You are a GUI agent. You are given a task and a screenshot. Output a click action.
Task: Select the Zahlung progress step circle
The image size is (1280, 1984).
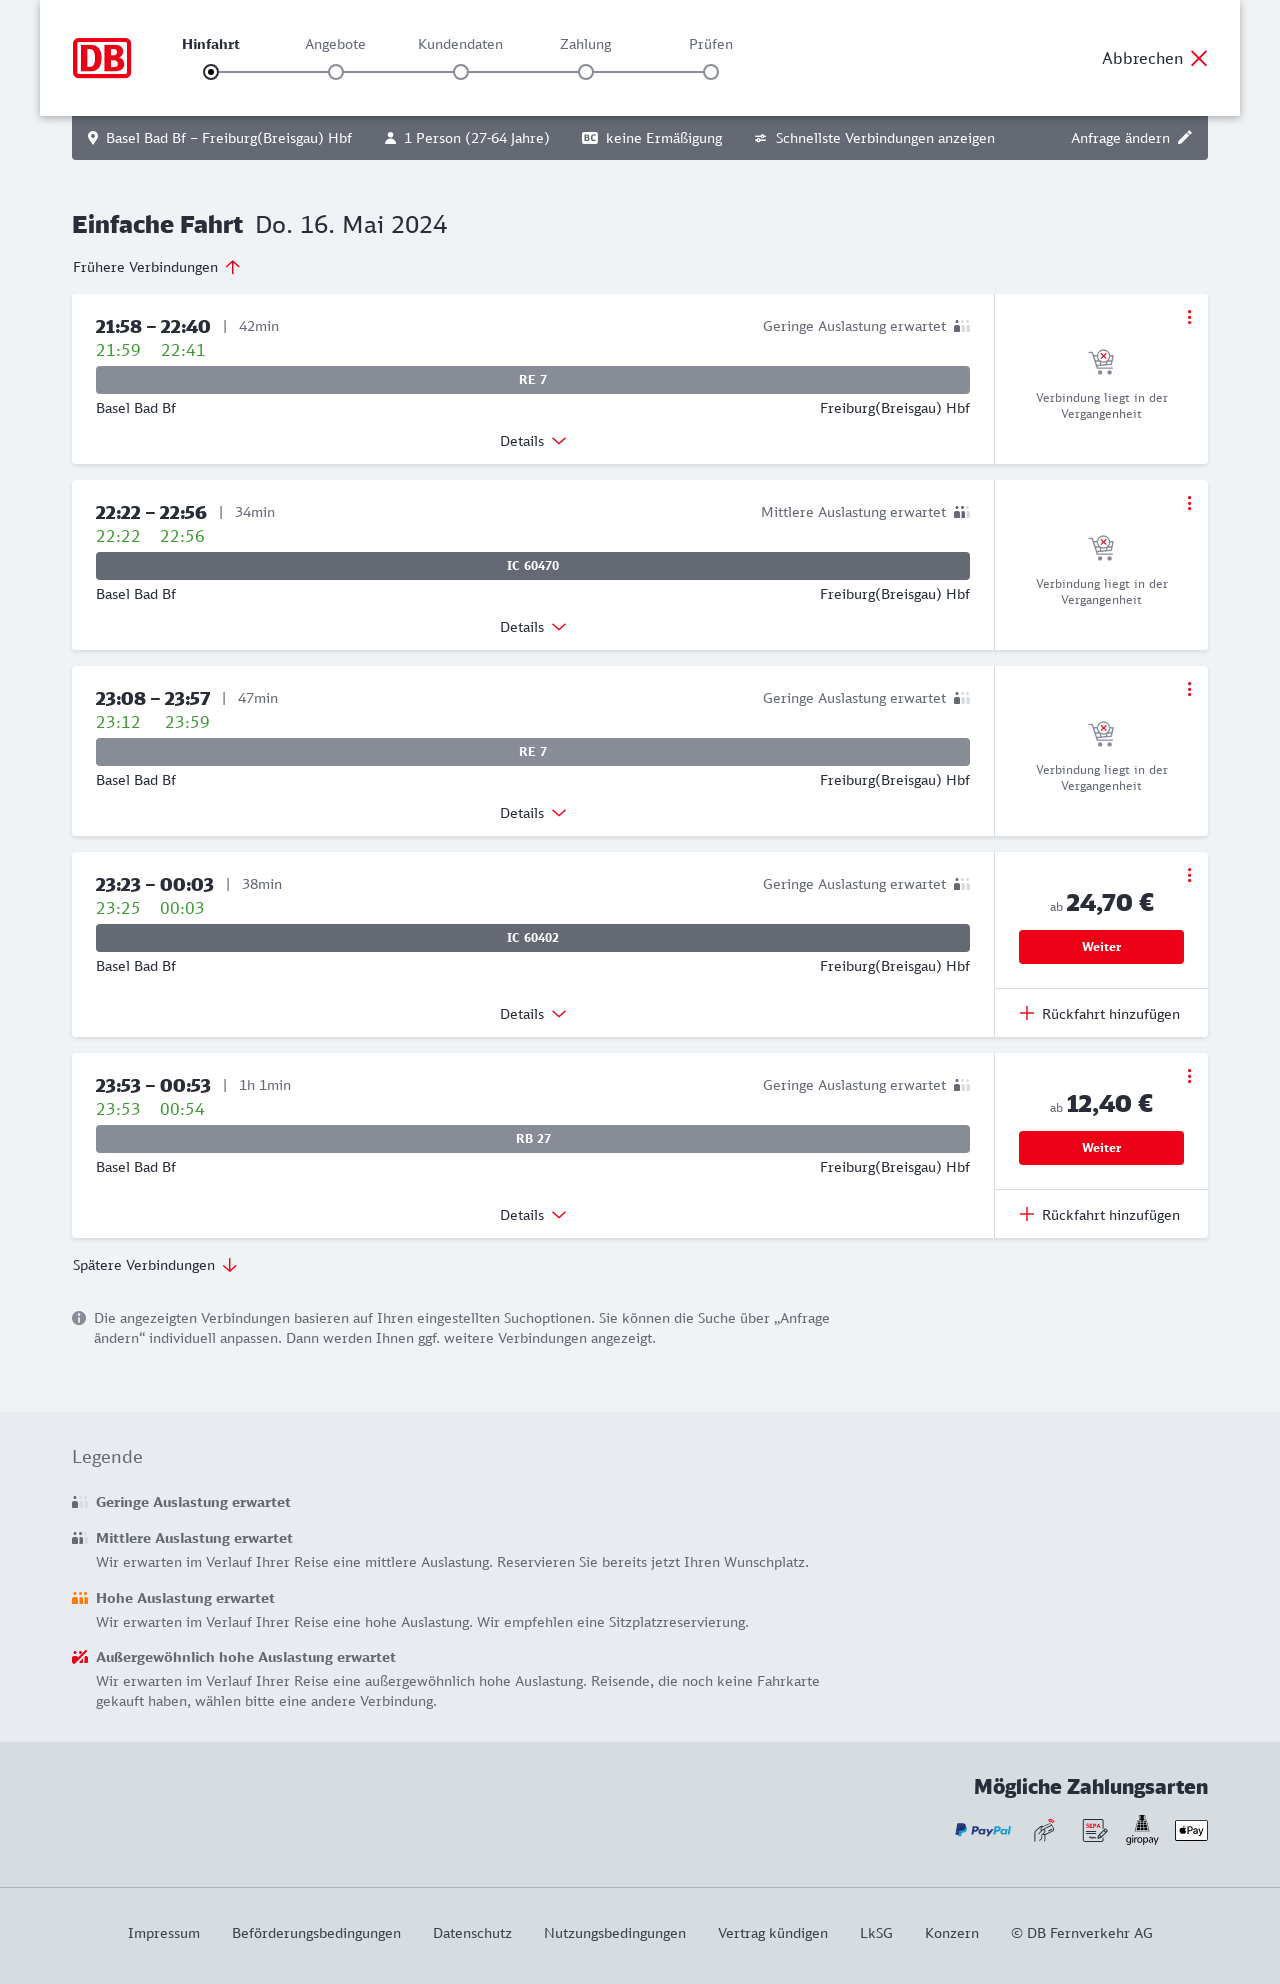(586, 72)
